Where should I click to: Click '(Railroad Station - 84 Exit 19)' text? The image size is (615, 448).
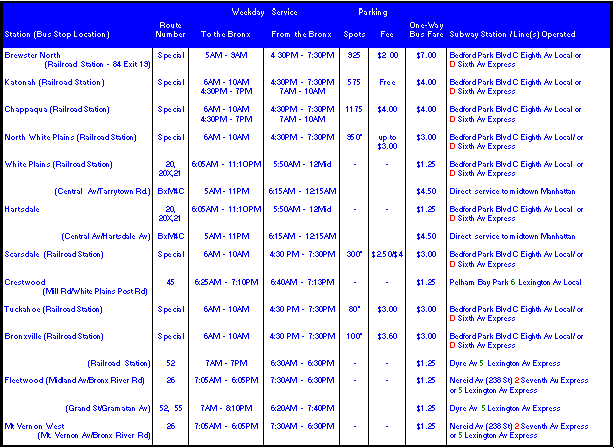point(97,64)
